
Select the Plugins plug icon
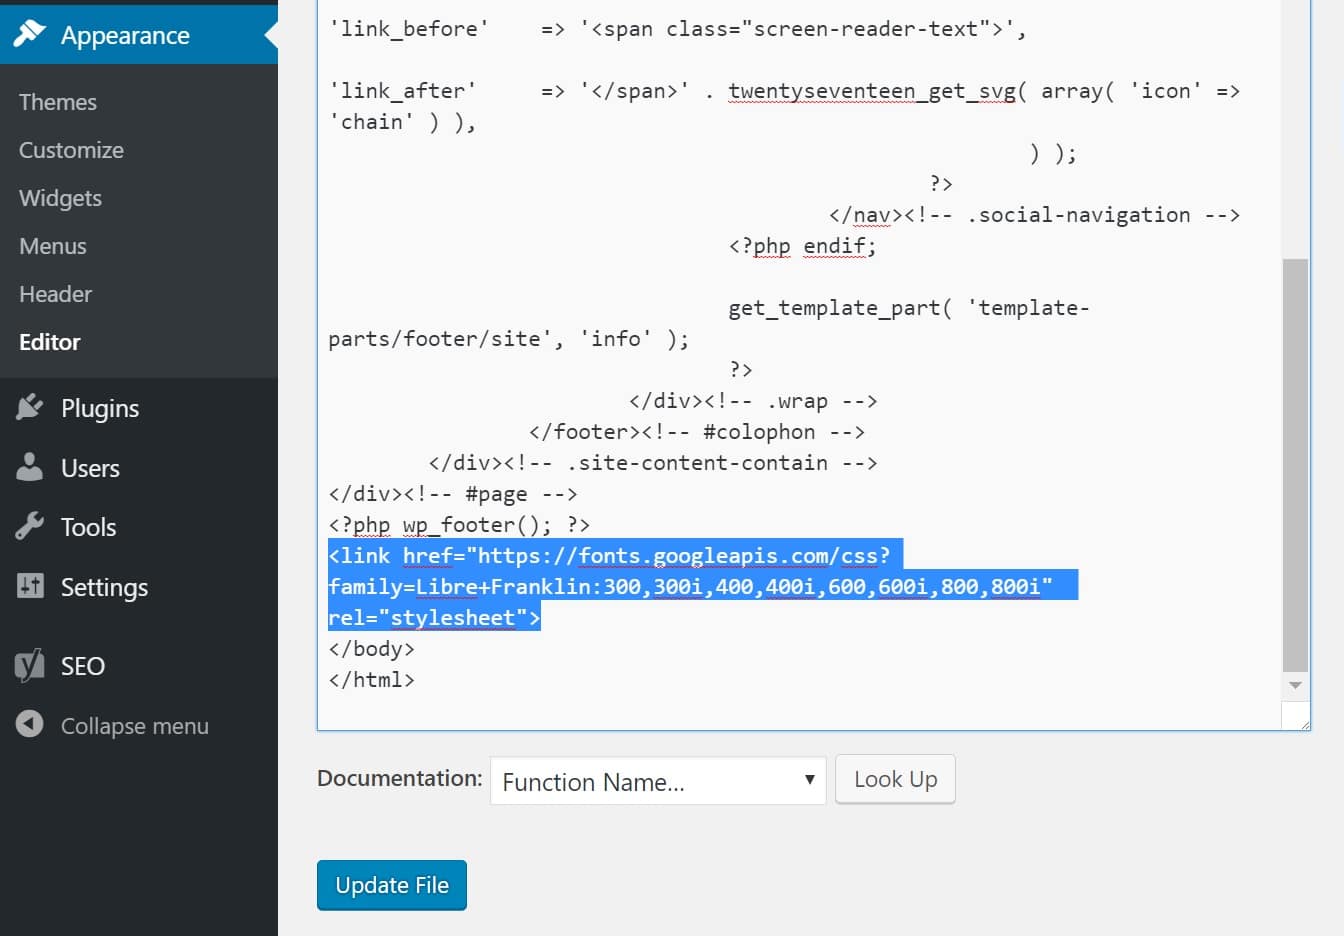(31, 408)
